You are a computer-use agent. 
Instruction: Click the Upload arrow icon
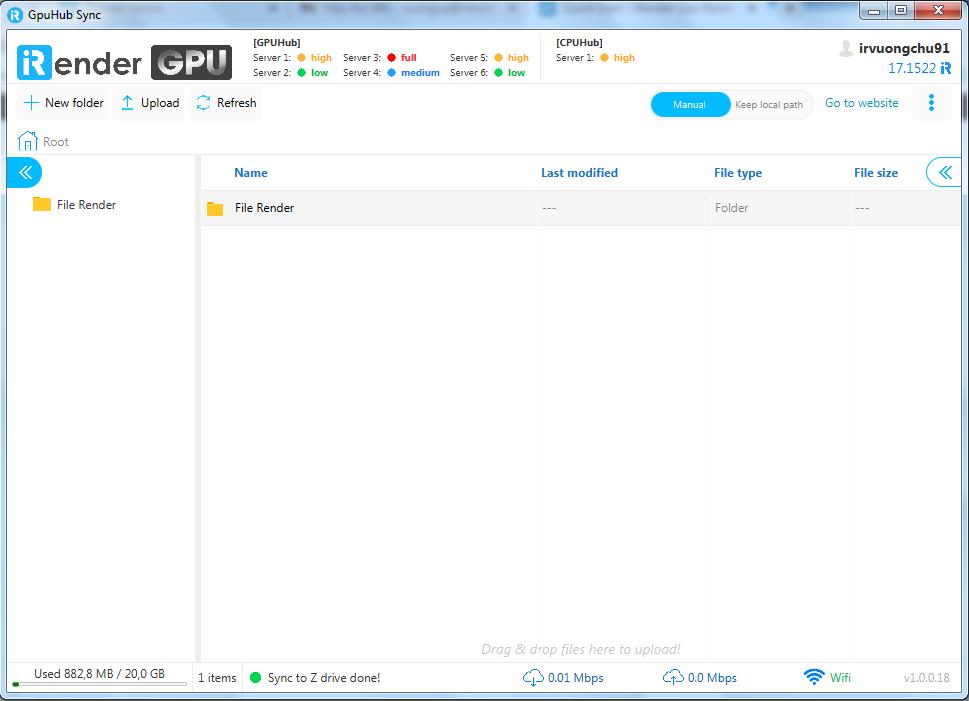pyautogui.click(x=127, y=103)
